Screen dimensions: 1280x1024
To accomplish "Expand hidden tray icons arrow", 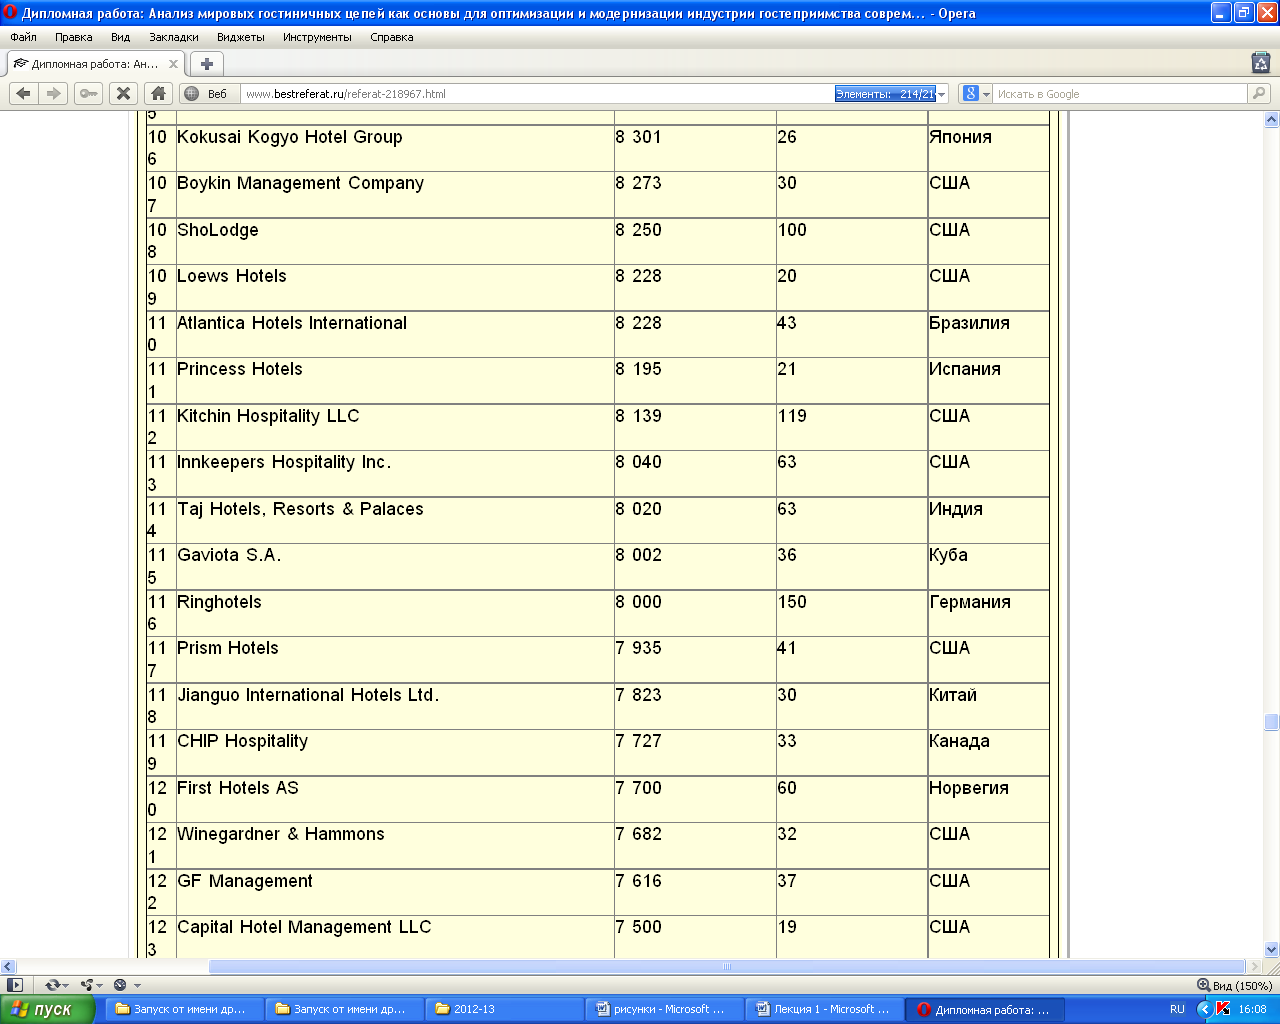I will pyautogui.click(x=1205, y=1009).
